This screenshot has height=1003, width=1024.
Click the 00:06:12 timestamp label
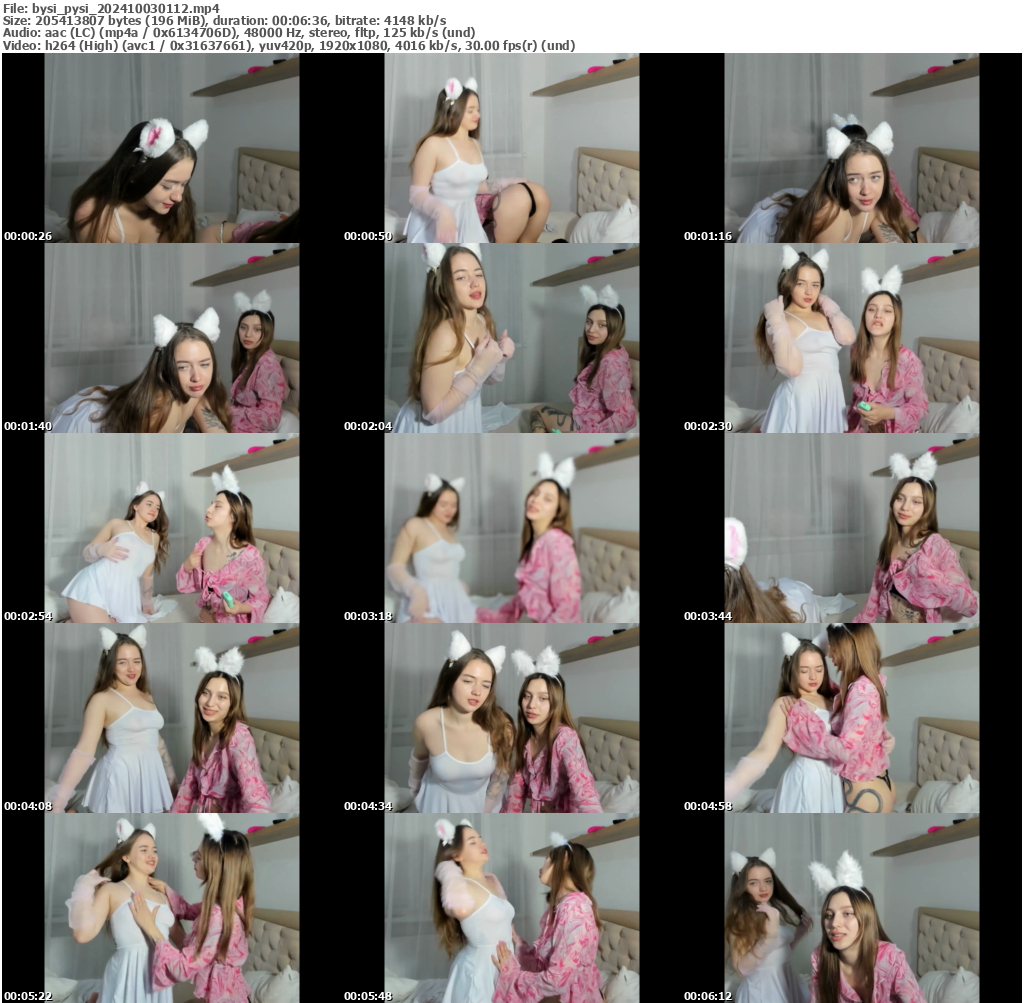click(x=708, y=996)
